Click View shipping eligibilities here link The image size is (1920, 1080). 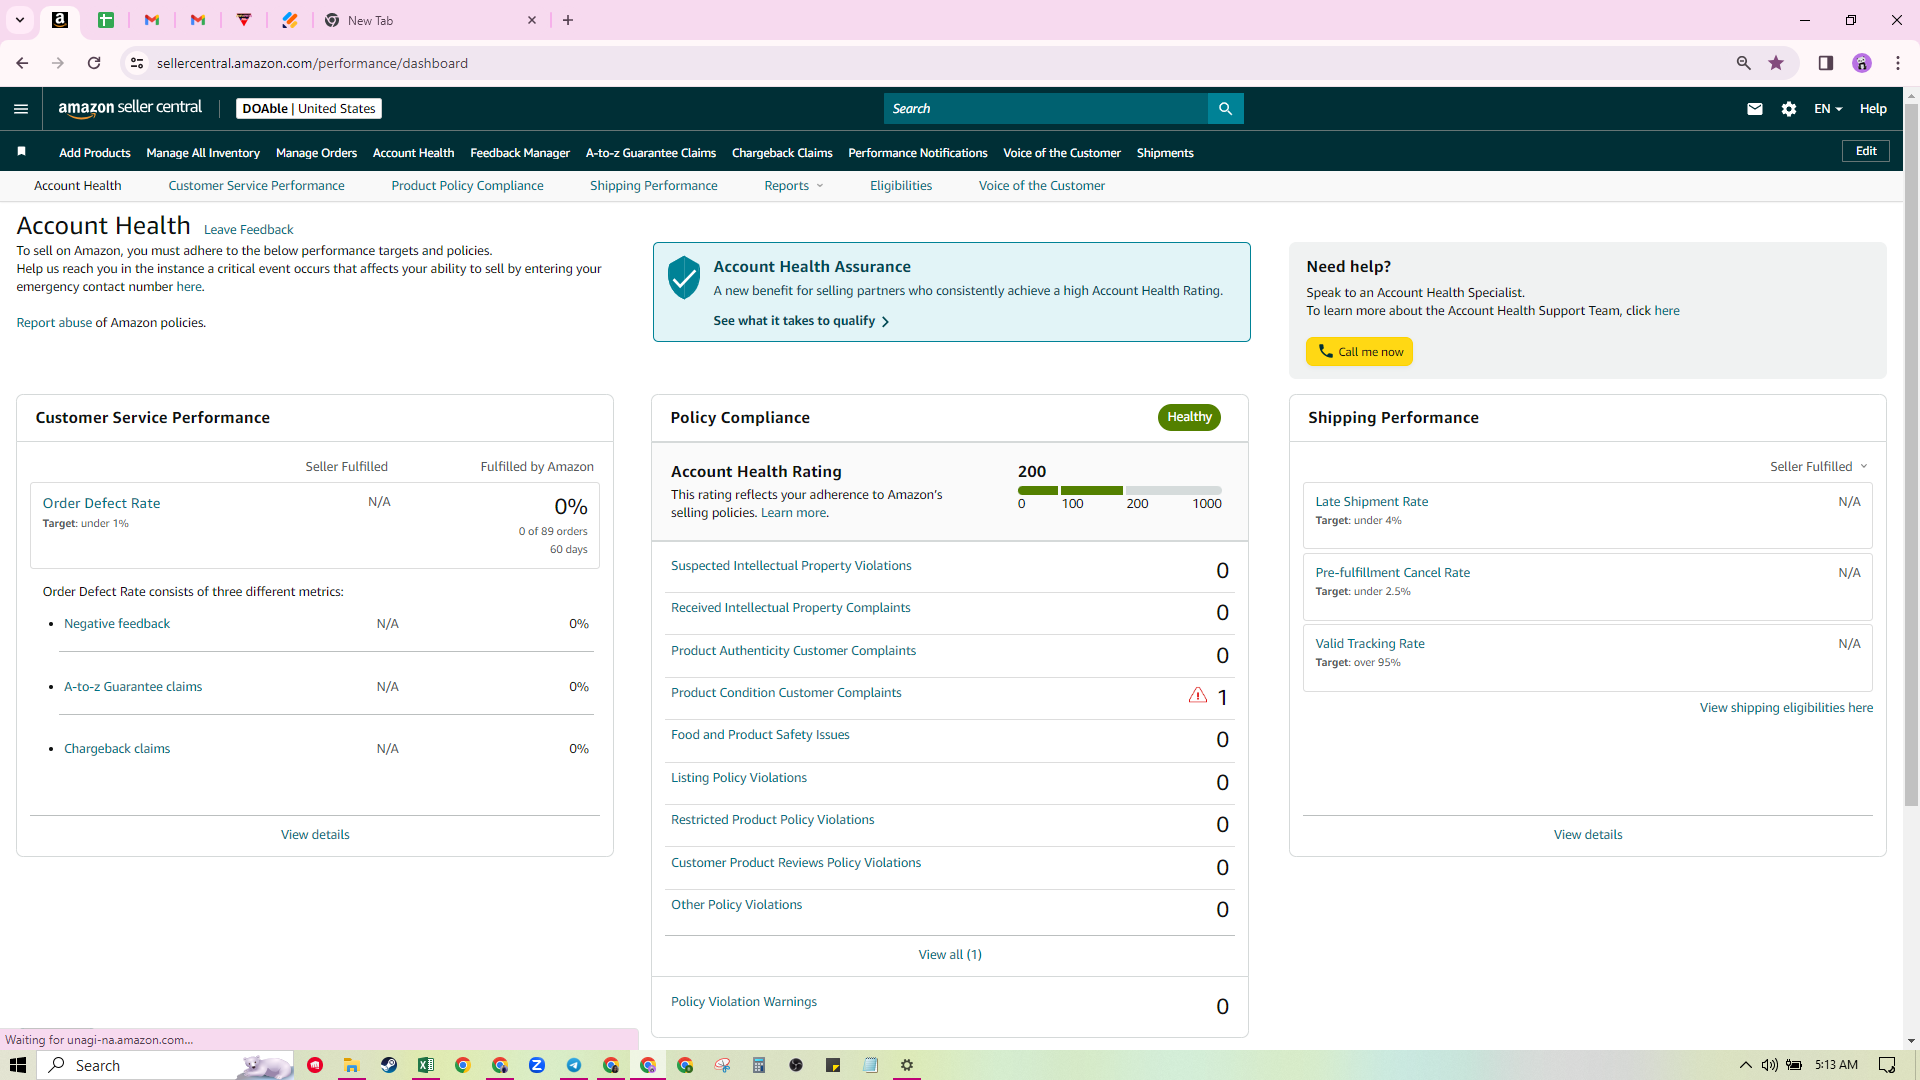pos(1786,708)
